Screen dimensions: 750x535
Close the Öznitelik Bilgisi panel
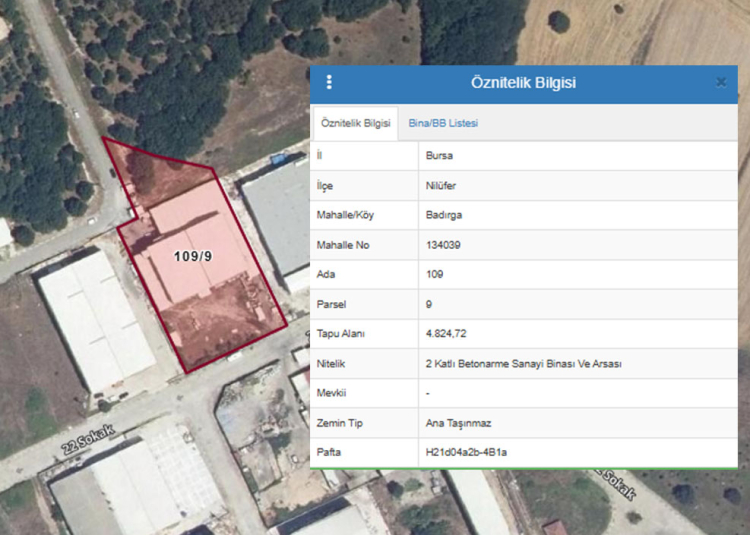point(721,83)
